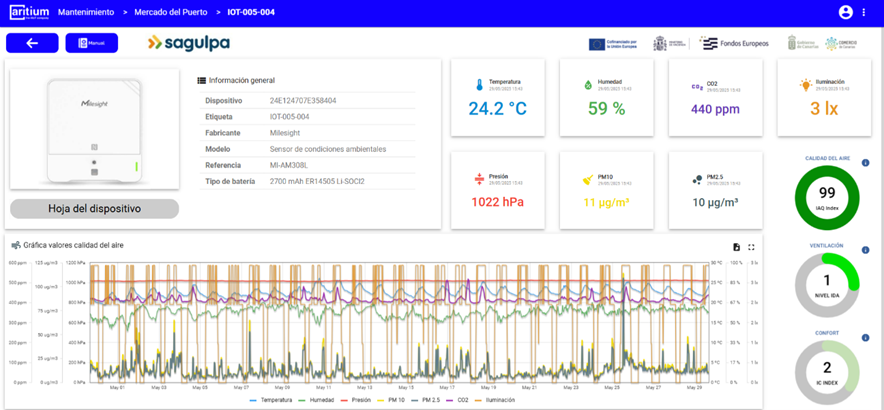Open the three-dot options menu

(865, 12)
